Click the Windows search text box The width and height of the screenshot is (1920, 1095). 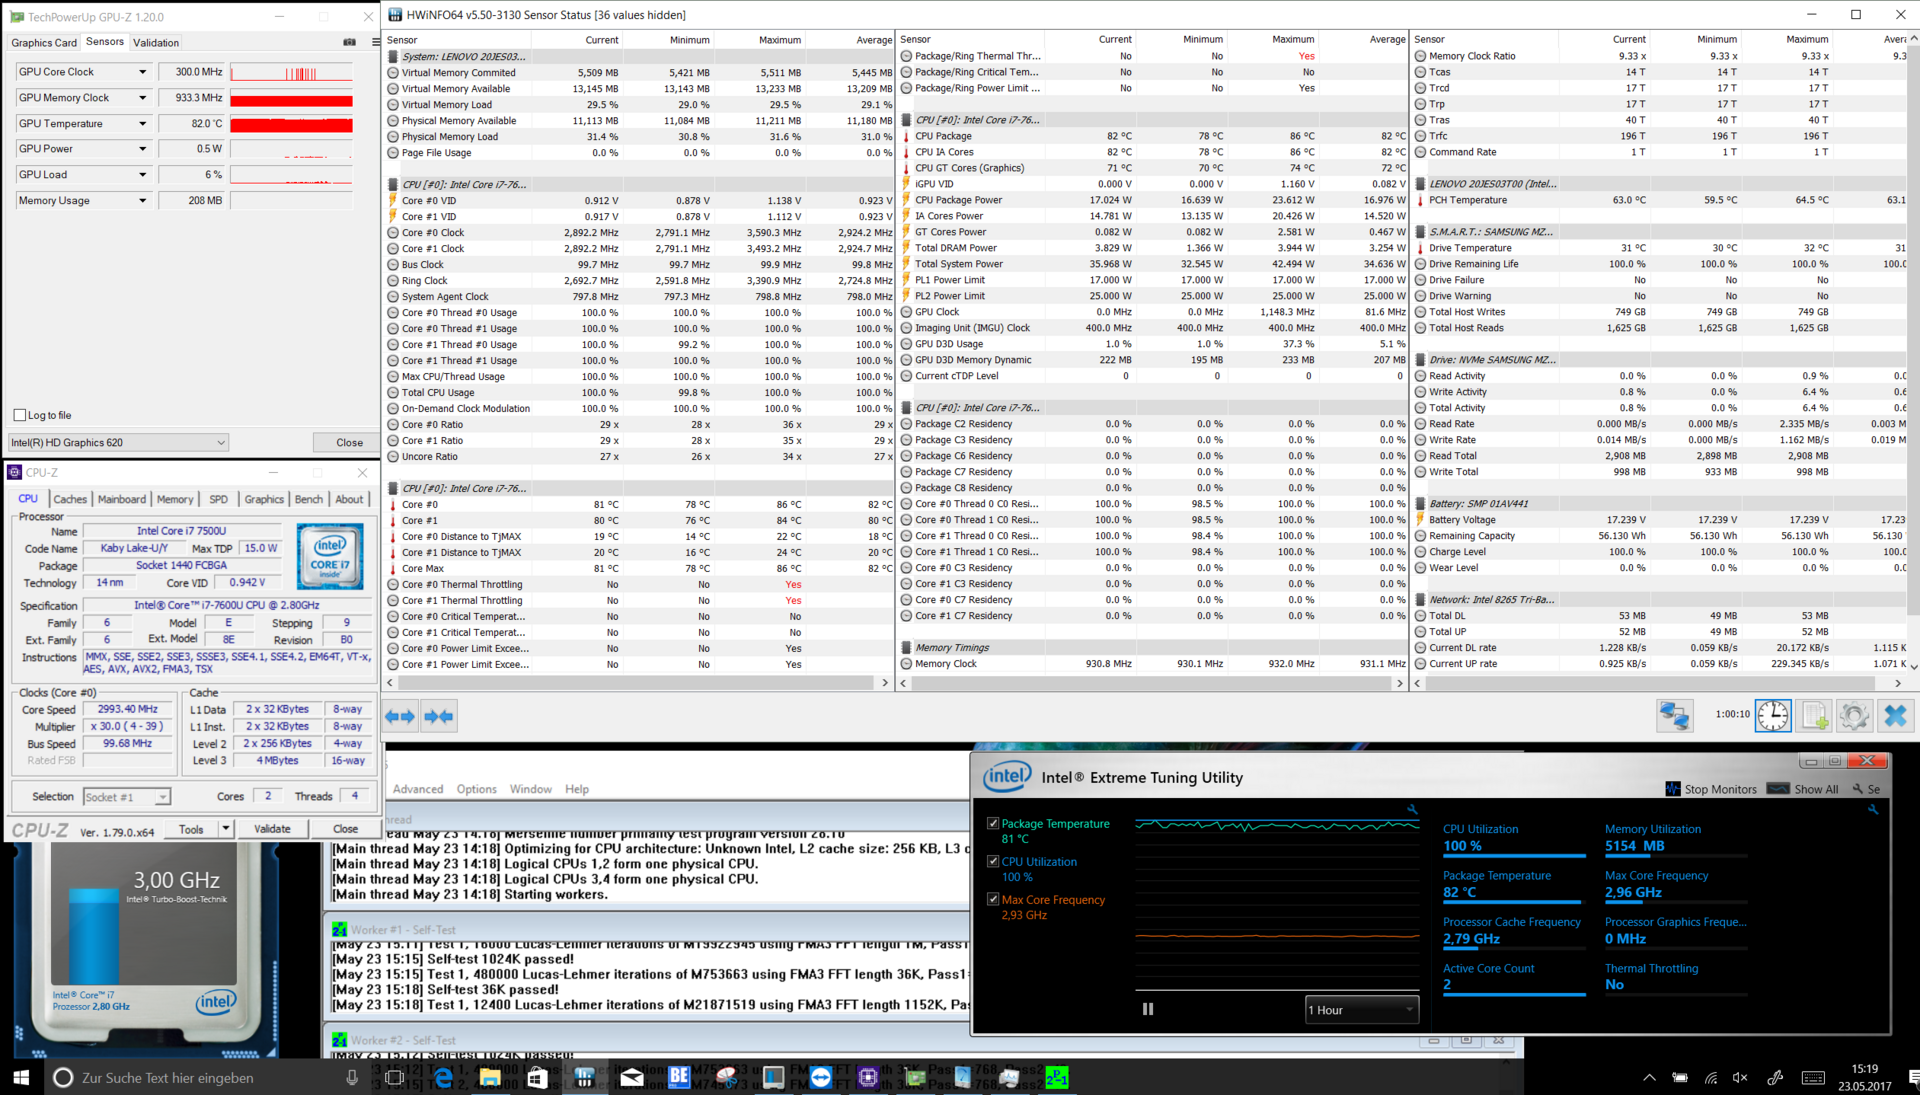[x=200, y=1077]
